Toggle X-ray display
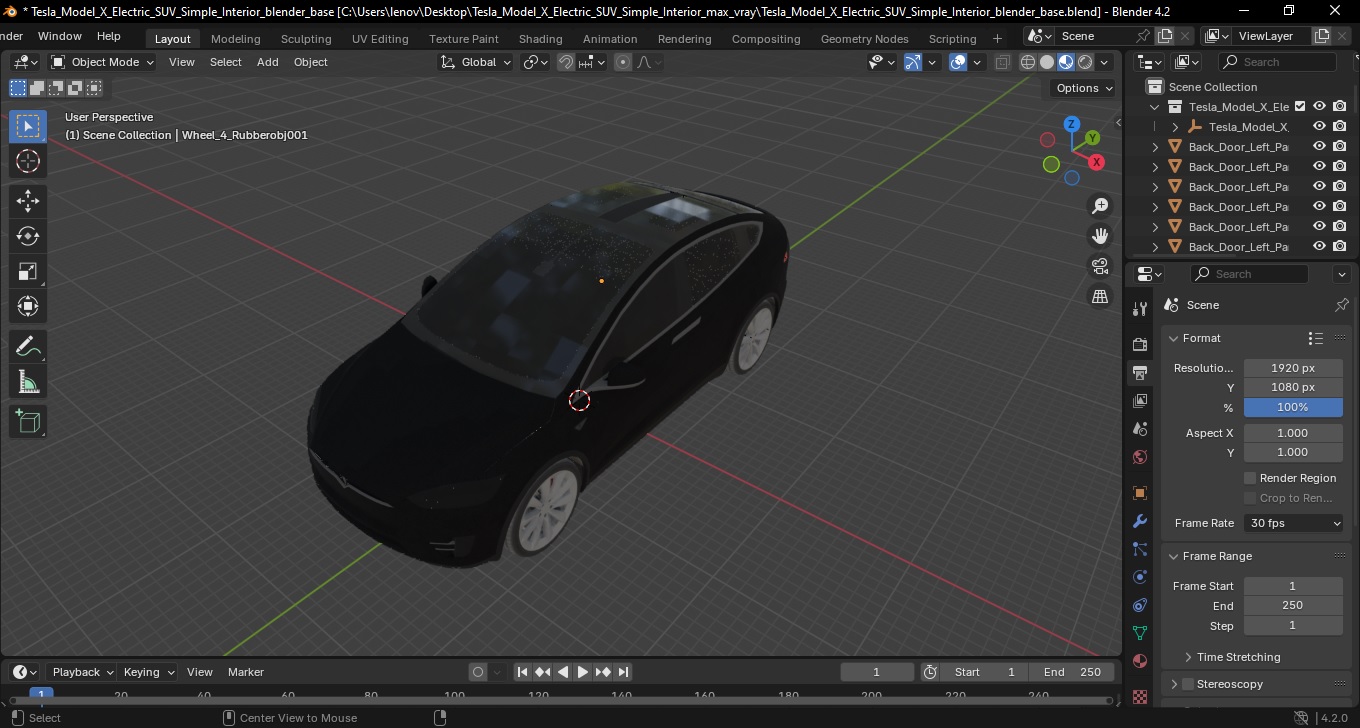This screenshot has height=728, width=1360. click(1002, 62)
